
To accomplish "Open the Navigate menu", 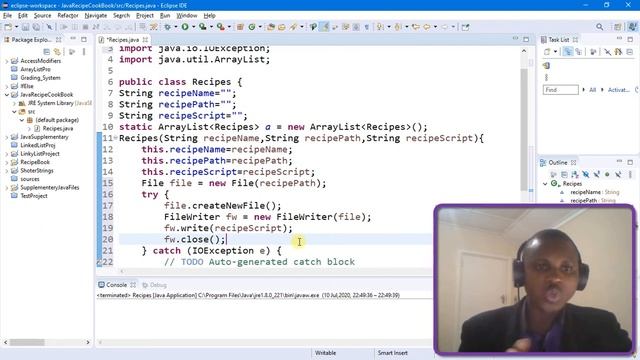I will point(96,16).
